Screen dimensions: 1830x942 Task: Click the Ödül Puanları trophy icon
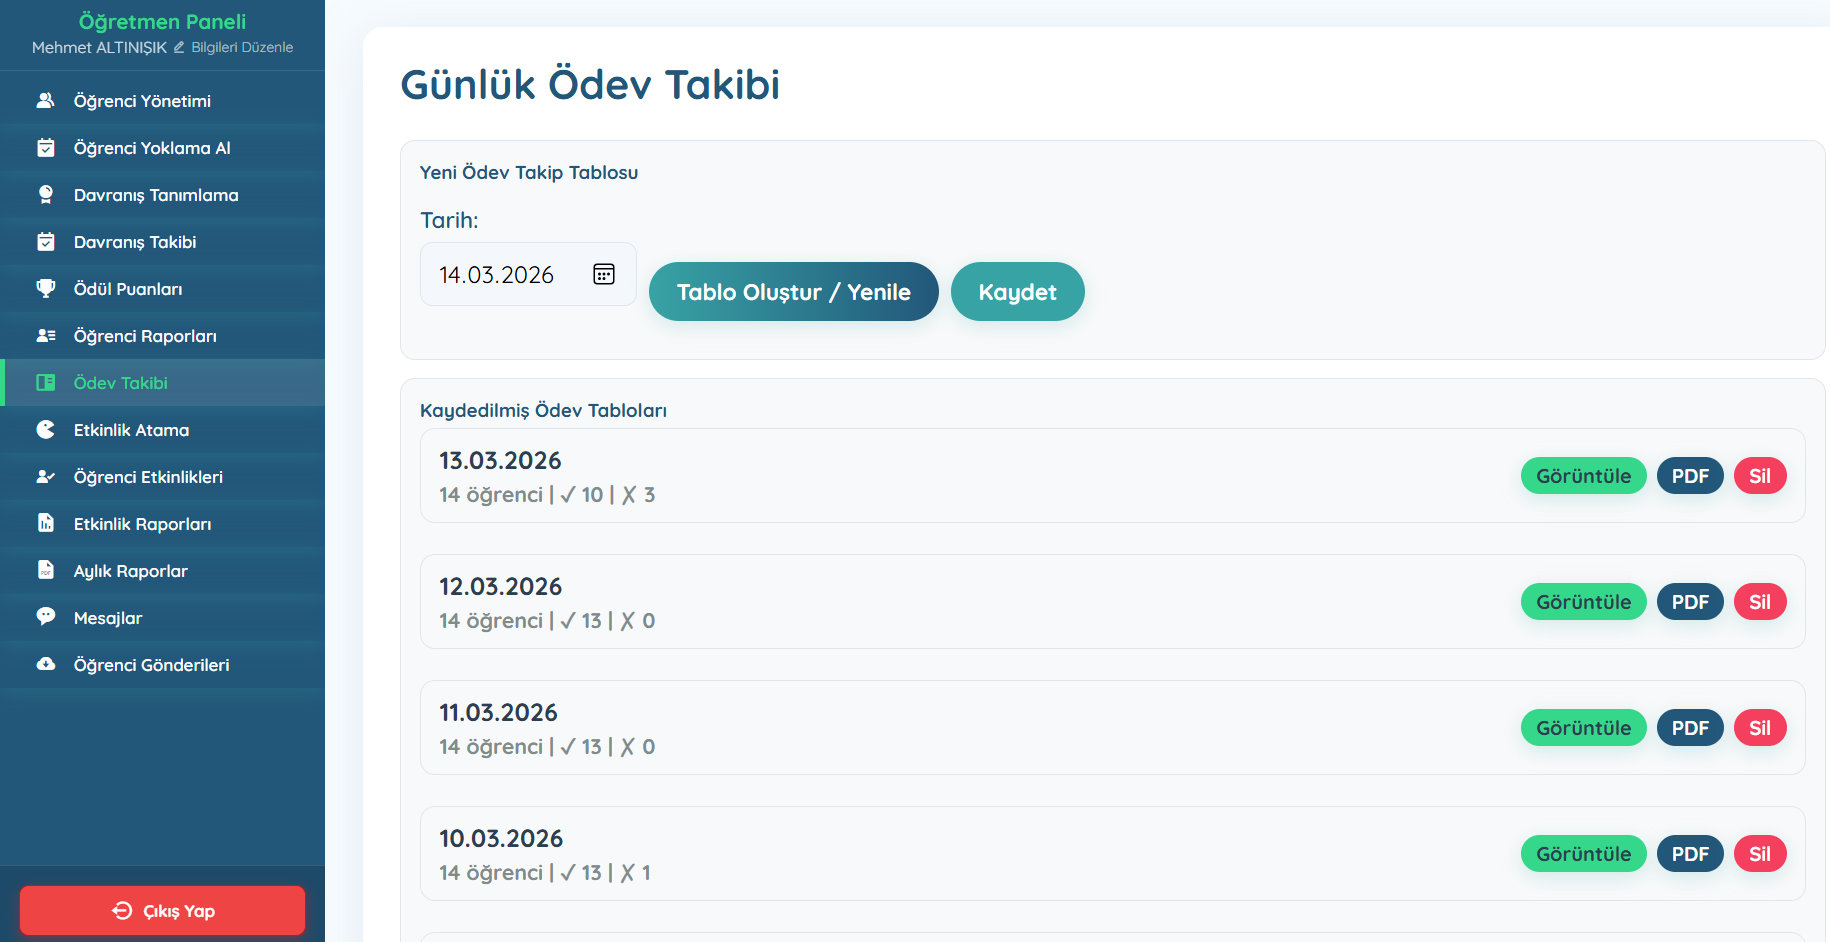point(46,288)
